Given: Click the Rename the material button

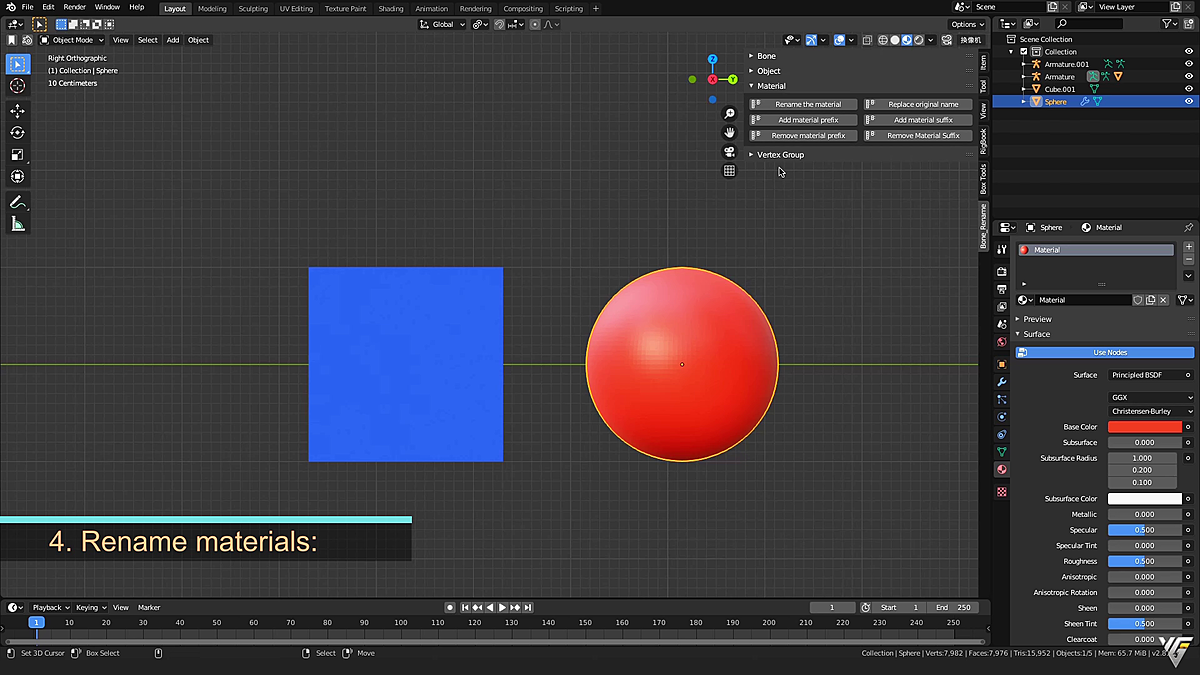Looking at the screenshot, I should pos(802,104).
